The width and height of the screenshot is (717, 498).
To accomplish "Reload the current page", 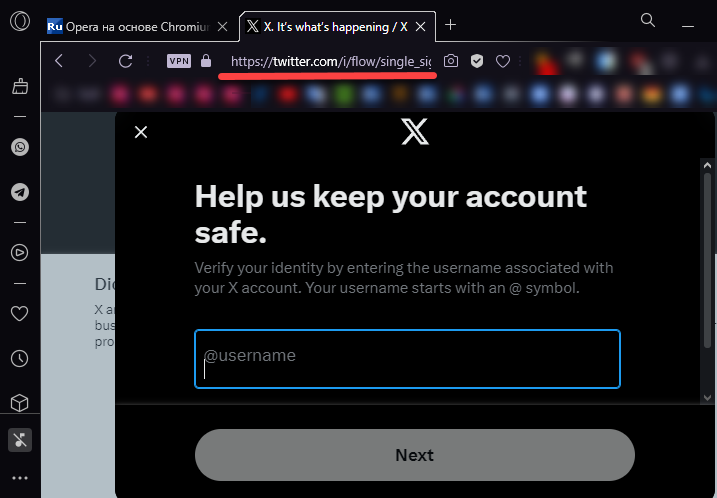I will tap(125, 61).
